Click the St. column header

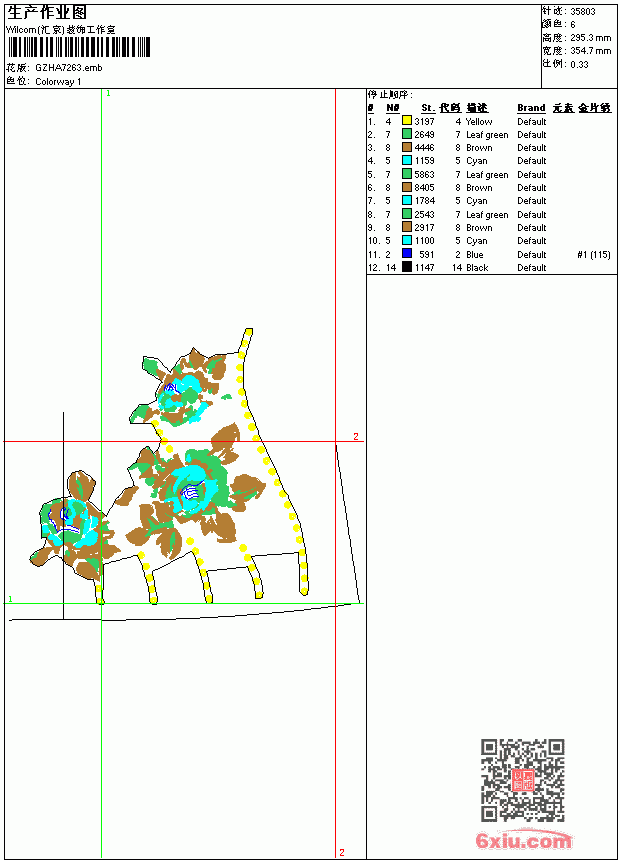click(428, 108)
